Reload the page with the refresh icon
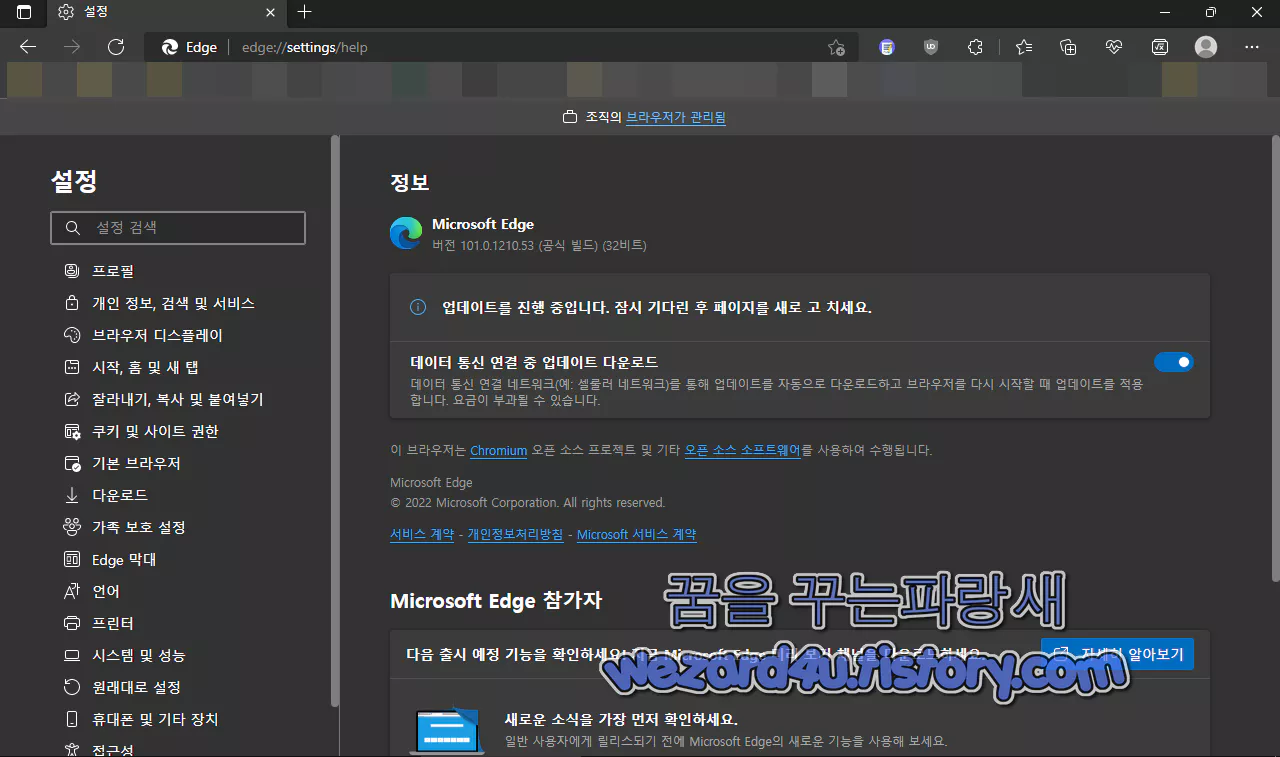Viewport: 1280px width, 757px height. (x=116, y=46)
